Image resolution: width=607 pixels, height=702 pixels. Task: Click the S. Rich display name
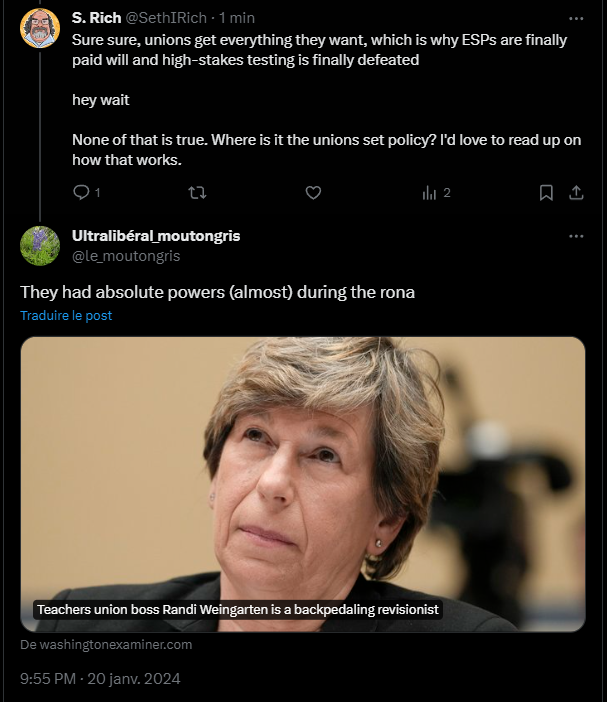(x=96, y=18)
